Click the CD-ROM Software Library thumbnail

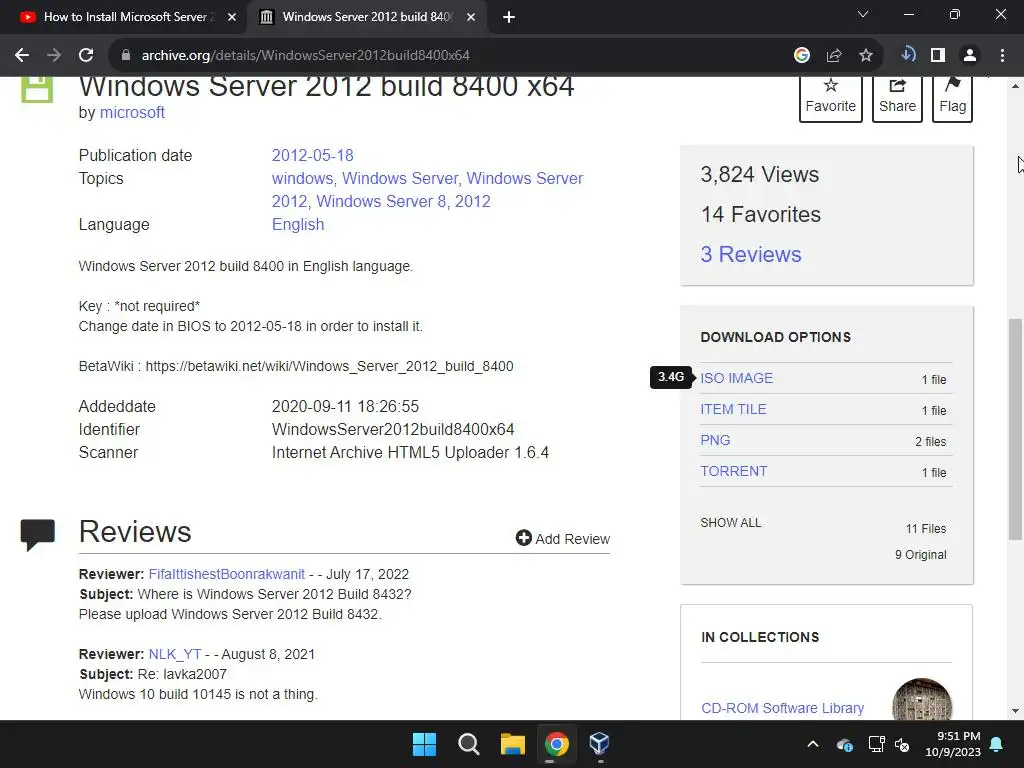(922, 700)
